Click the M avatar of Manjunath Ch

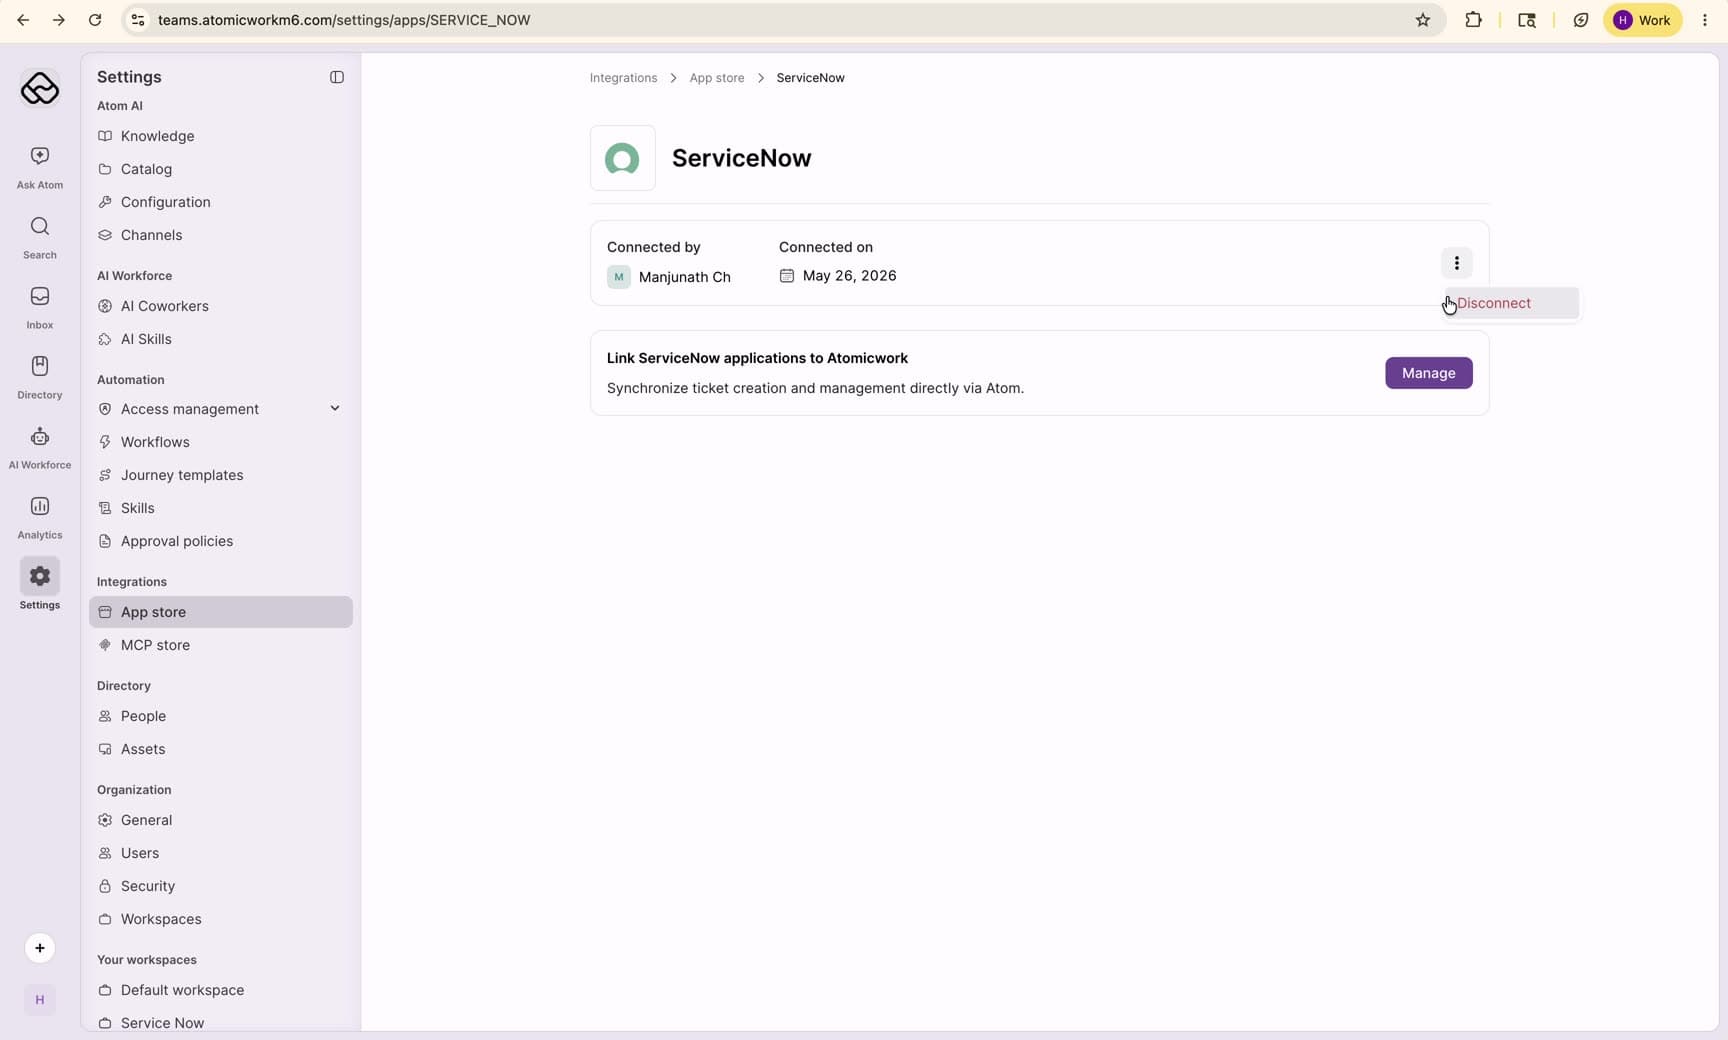pos(619,277)
